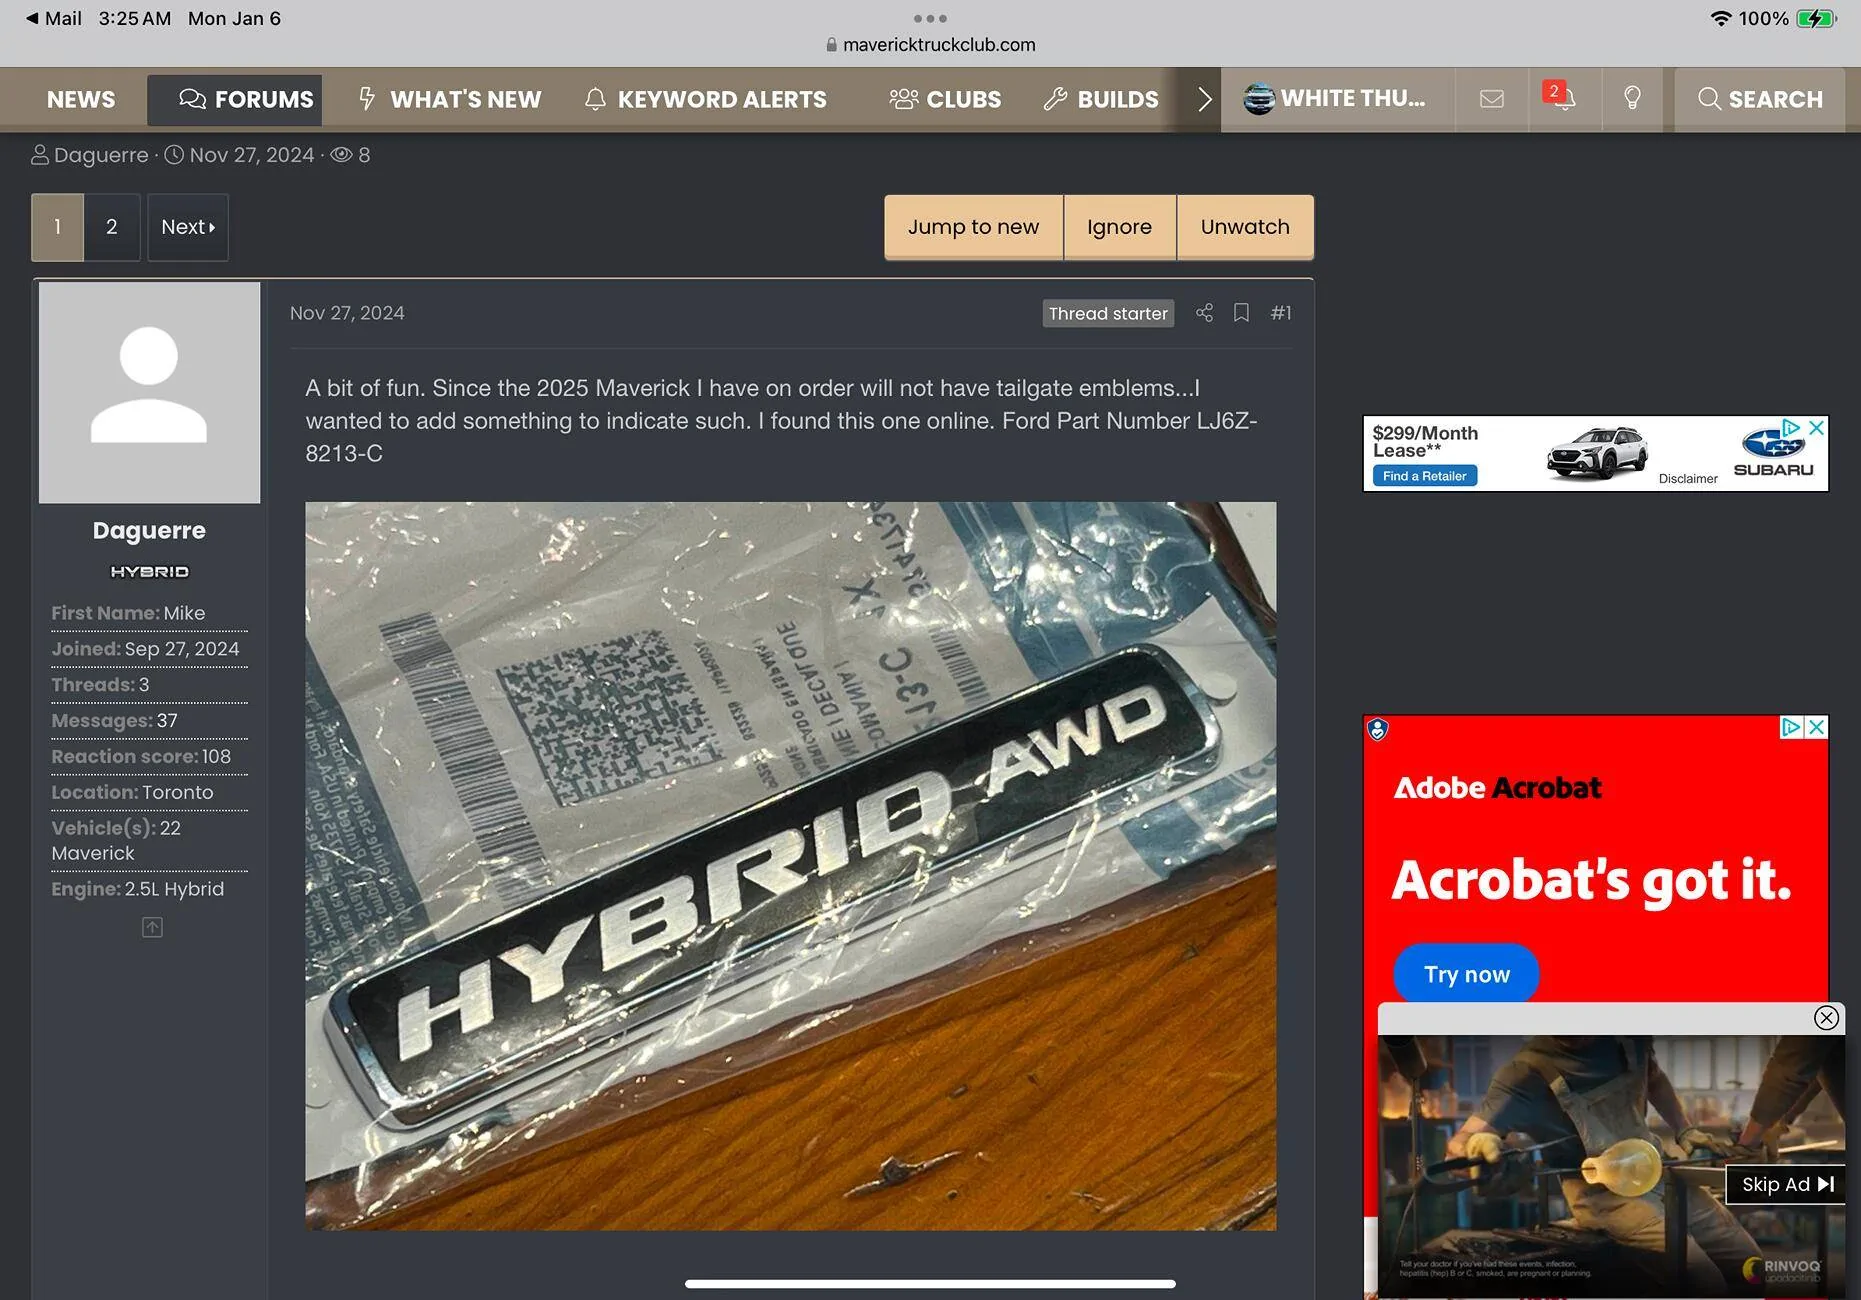Image resolution: width=1861 pixels, height=1300 pixels.
Task: Click Next page button
Action: pos(188,227)
